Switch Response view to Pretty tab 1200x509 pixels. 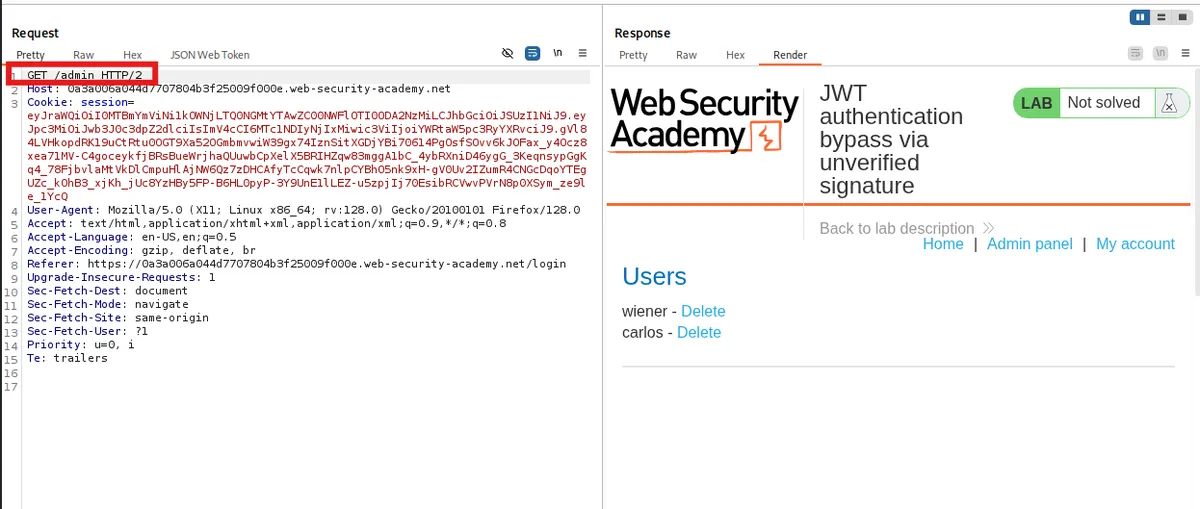pos(633,55)
